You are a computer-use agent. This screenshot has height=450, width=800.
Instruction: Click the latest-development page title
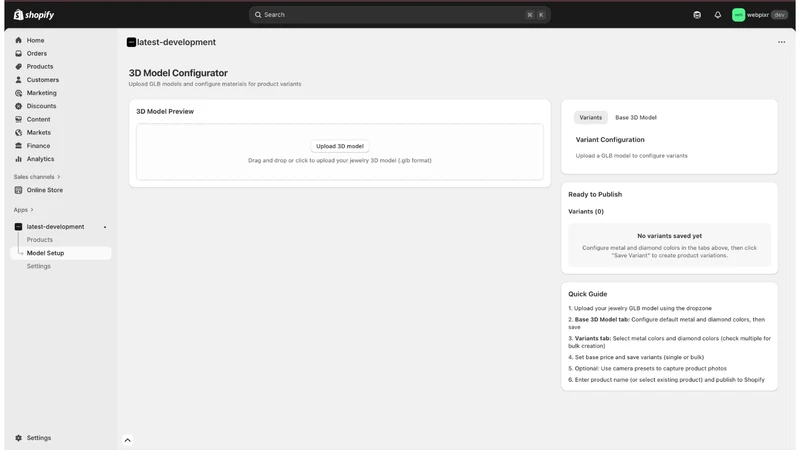click(x=176, y=42)
